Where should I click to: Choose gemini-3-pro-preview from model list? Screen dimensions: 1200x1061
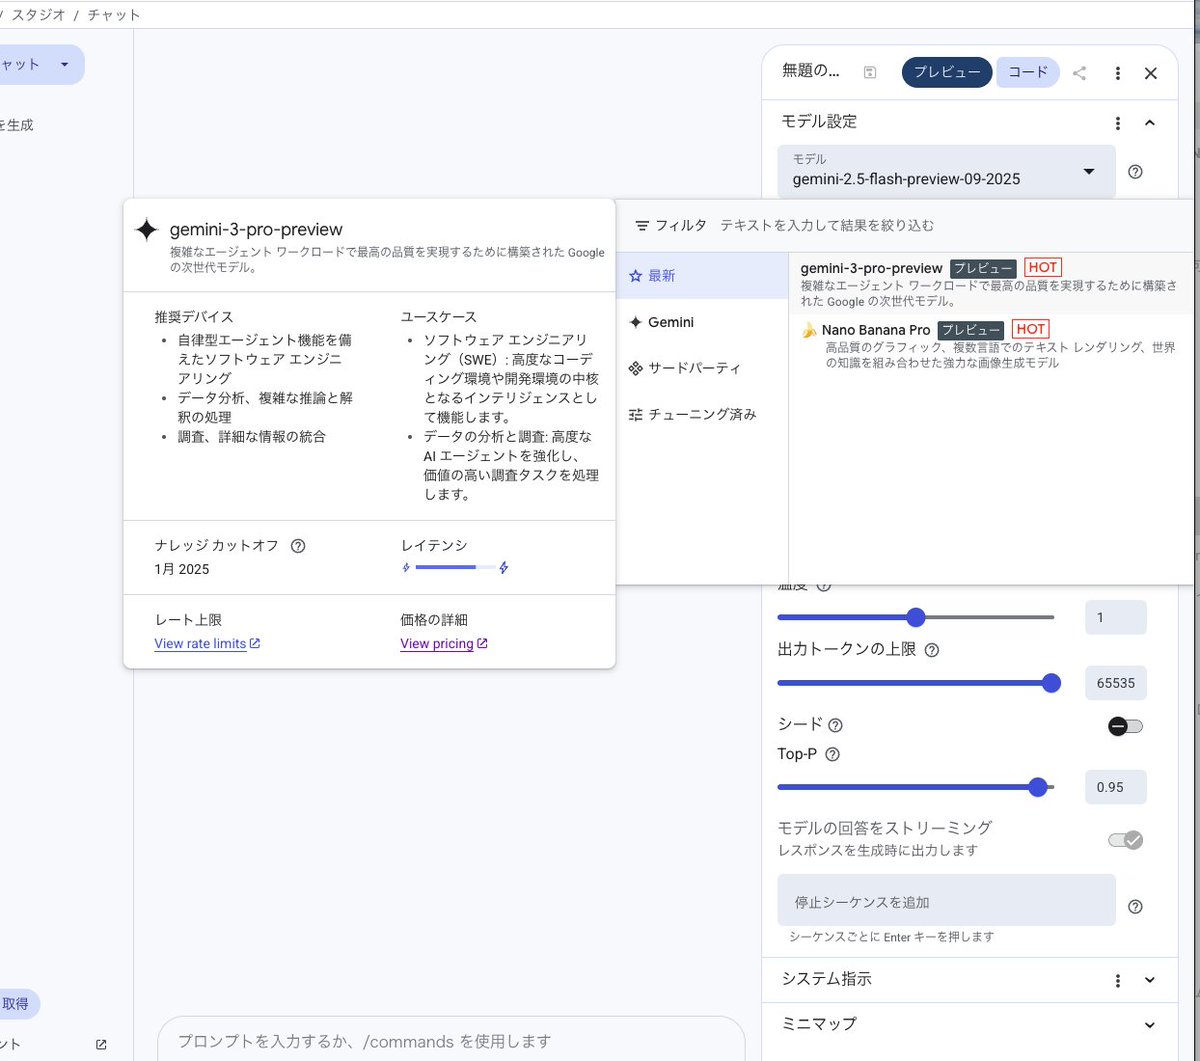click(x=991, y=283)
